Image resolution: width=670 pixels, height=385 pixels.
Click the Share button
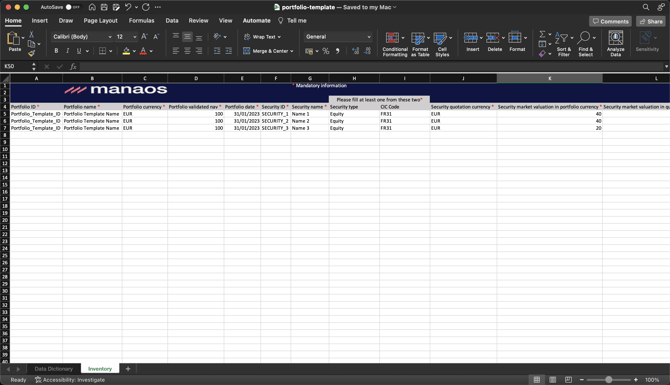click(x=651, y=21)
